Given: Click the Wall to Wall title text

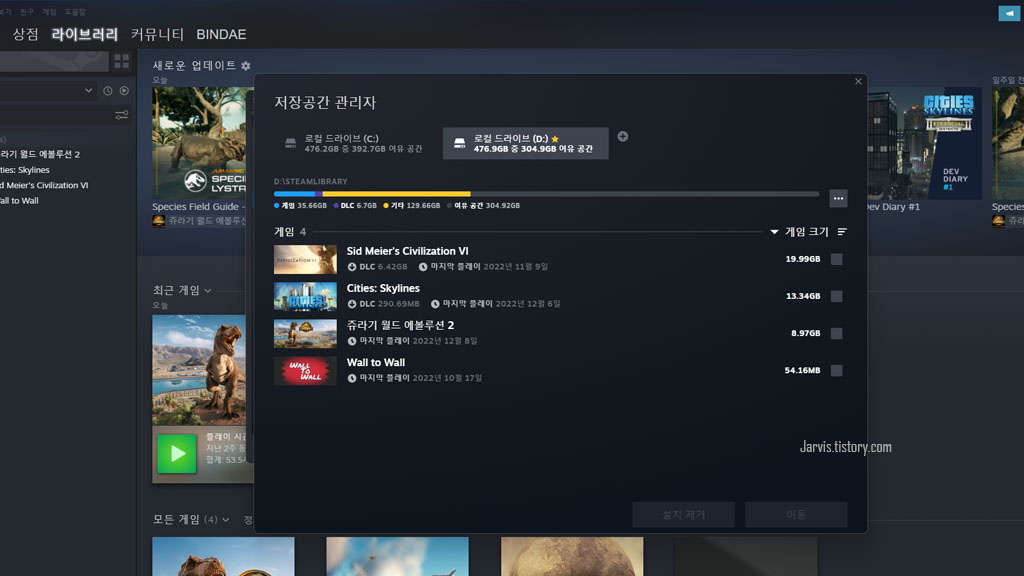Looking at the screenshot, I should pyautogui.click(x=376, y=362).
